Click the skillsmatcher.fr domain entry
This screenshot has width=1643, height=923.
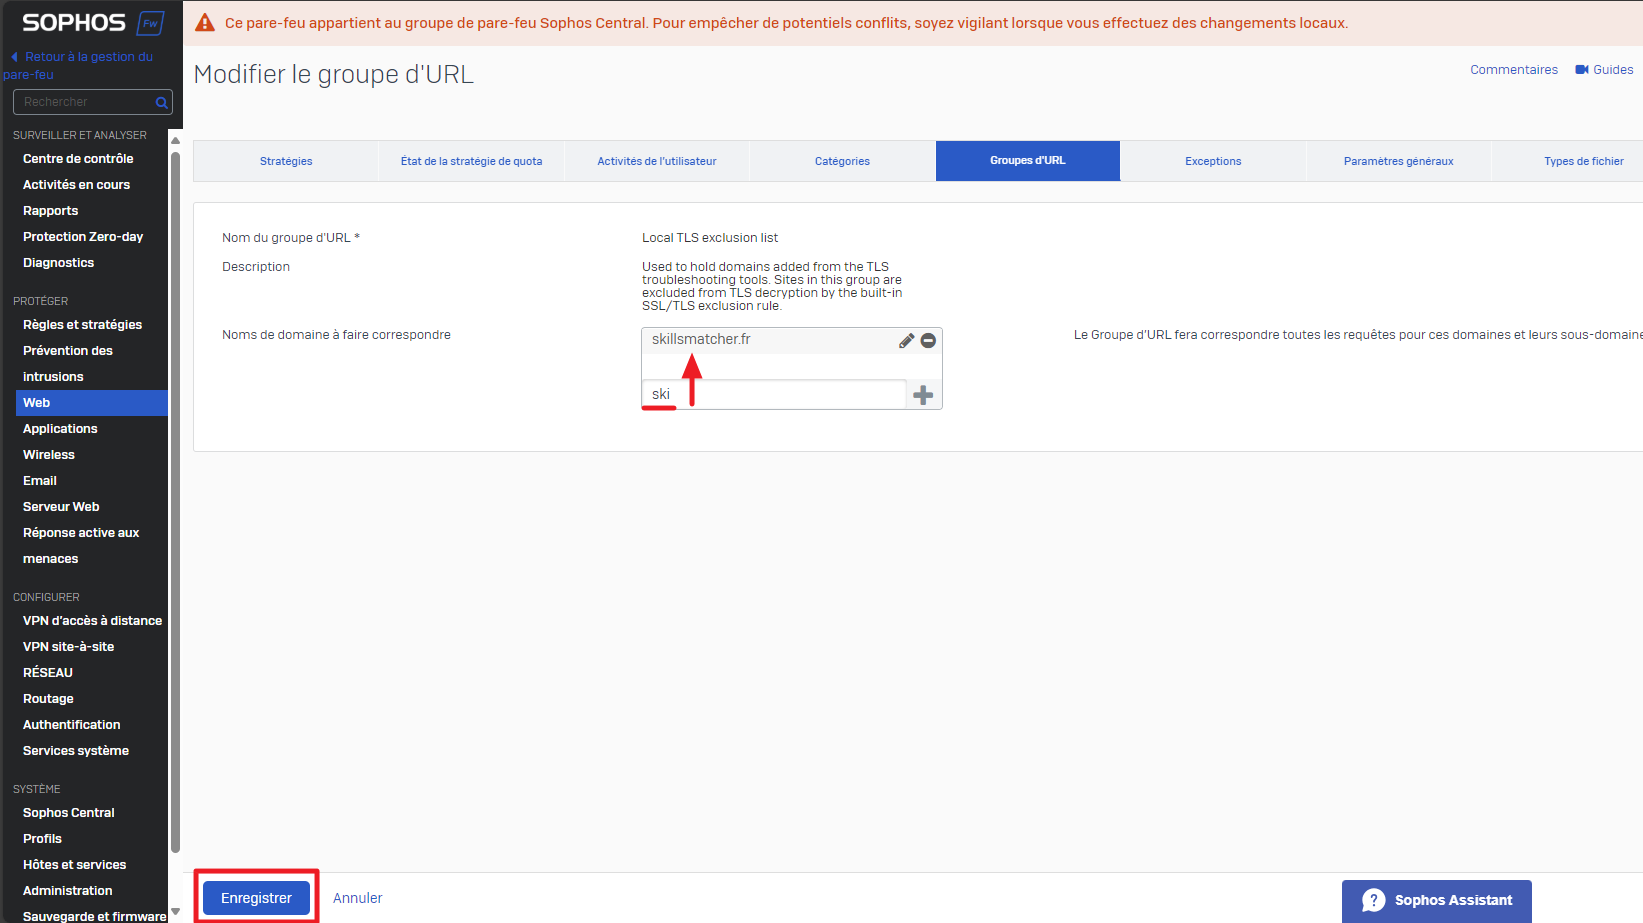pos(701,340)
